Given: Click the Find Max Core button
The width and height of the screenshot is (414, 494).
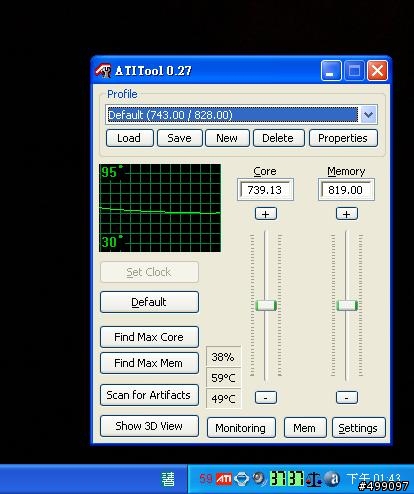Looking at the screenshot, I should click(x=149, y=337).
